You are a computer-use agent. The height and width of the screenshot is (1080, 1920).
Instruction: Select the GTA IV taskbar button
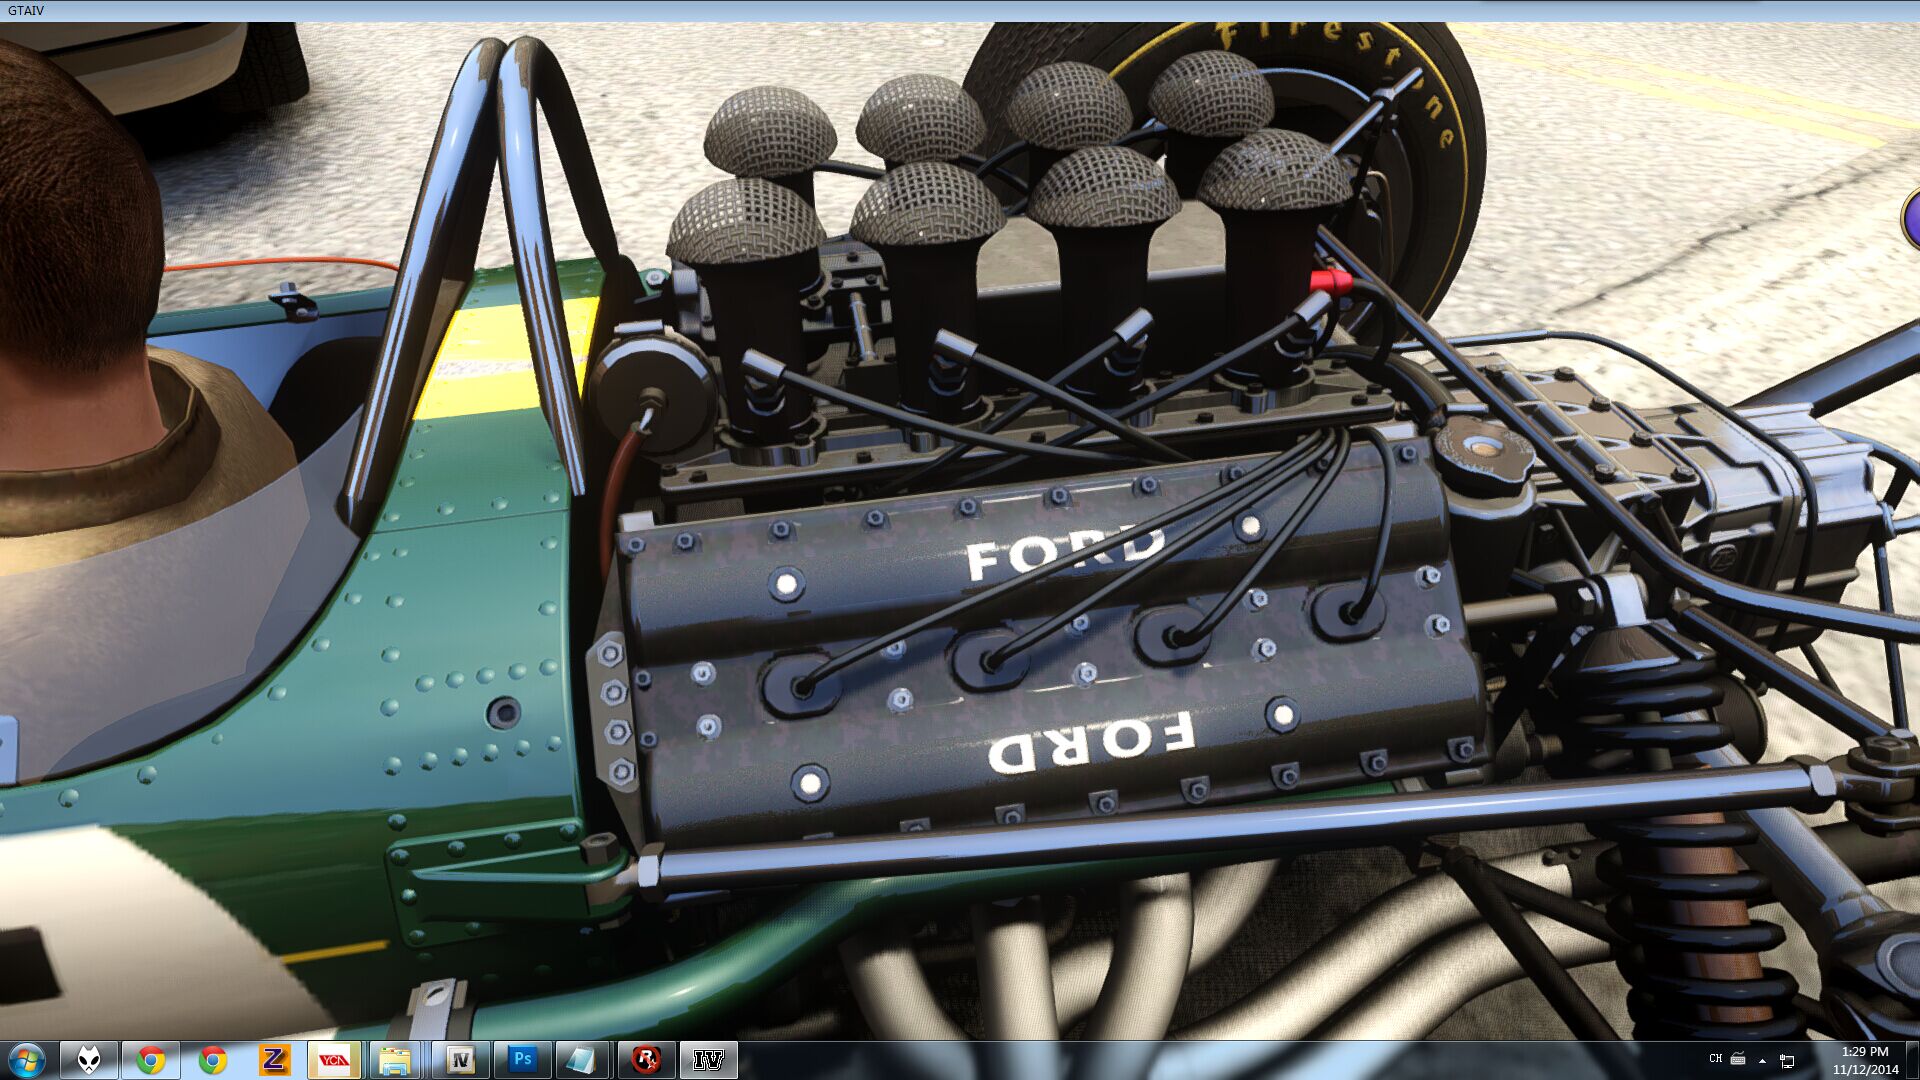708,1060
